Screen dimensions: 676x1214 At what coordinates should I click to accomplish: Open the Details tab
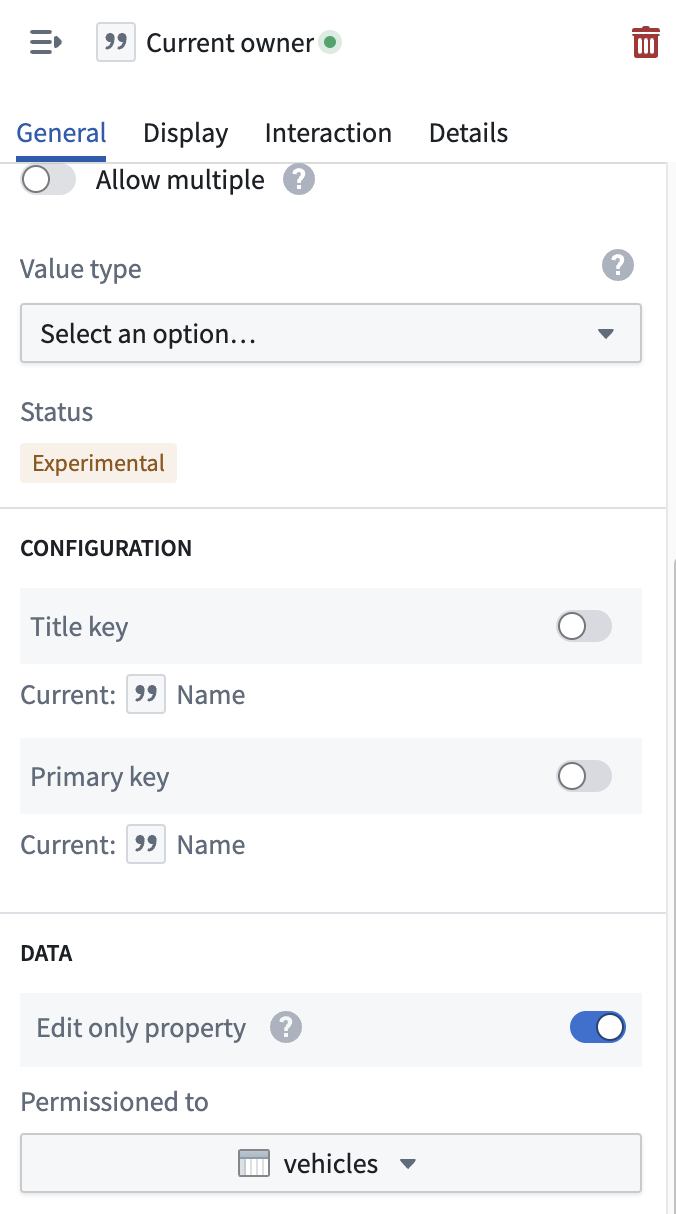(468, 133)
